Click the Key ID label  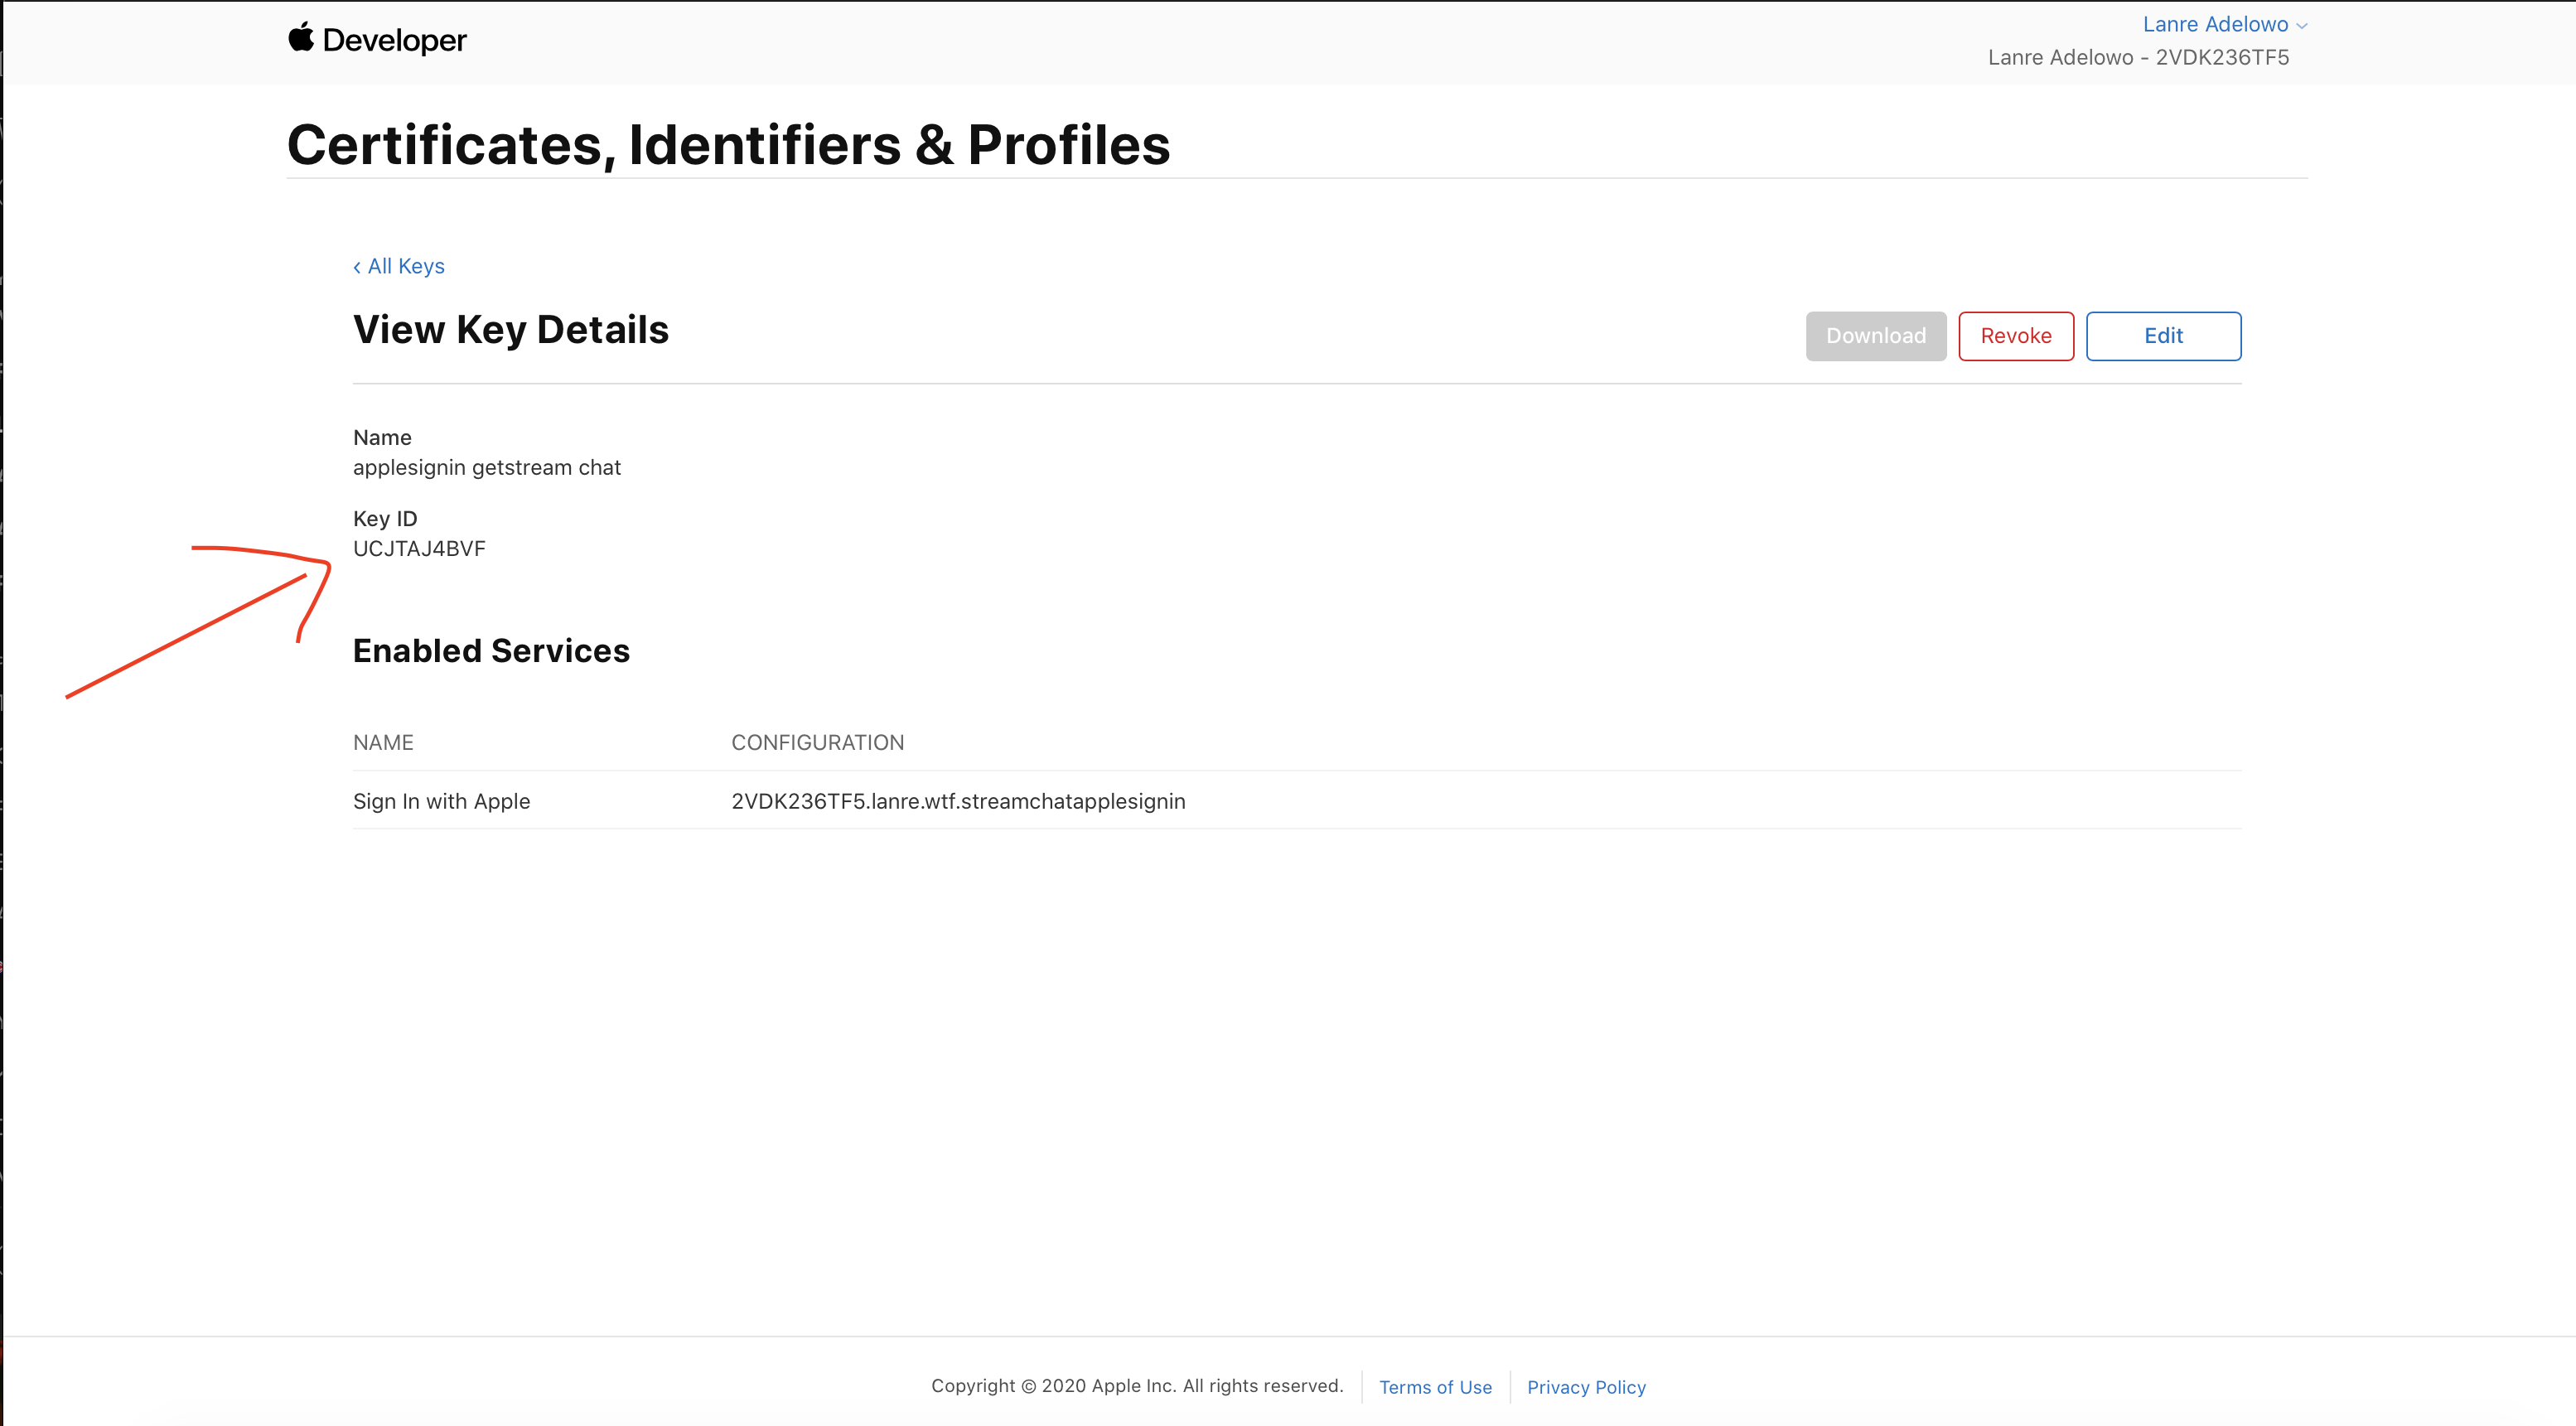pyautogui.click(x=385, y=519)
